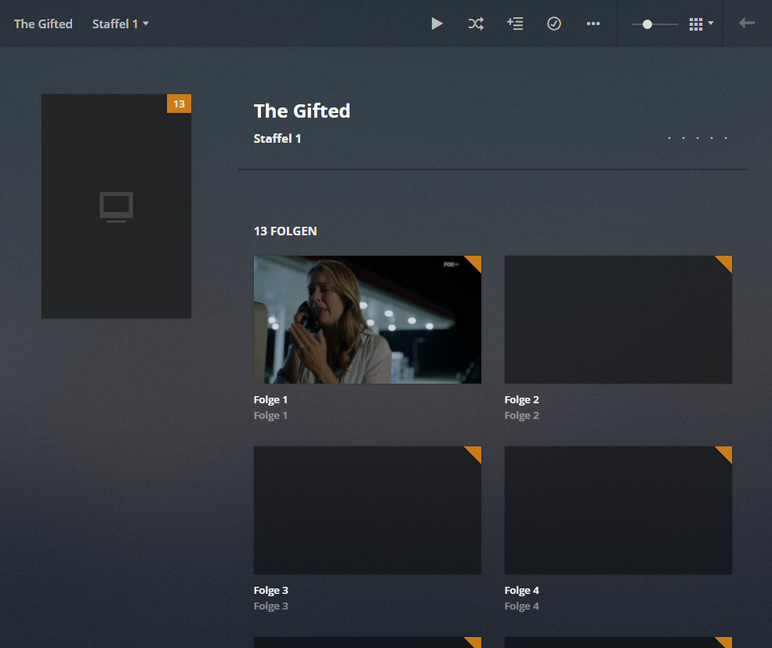Expand the Staffel 1 season dropdown
The width and height of the screenshot is (772, 648).
click(x=120, y=24)
